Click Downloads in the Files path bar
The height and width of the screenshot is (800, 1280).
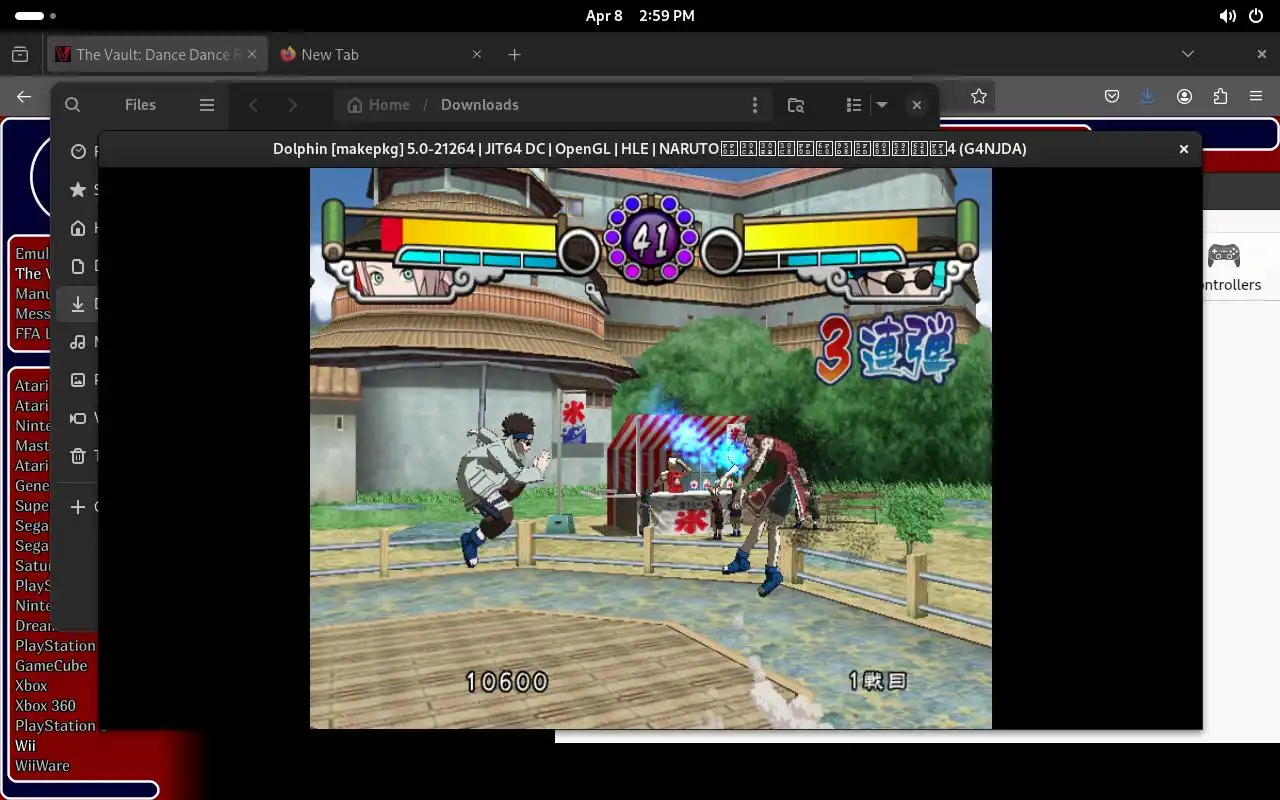[479, 105]
